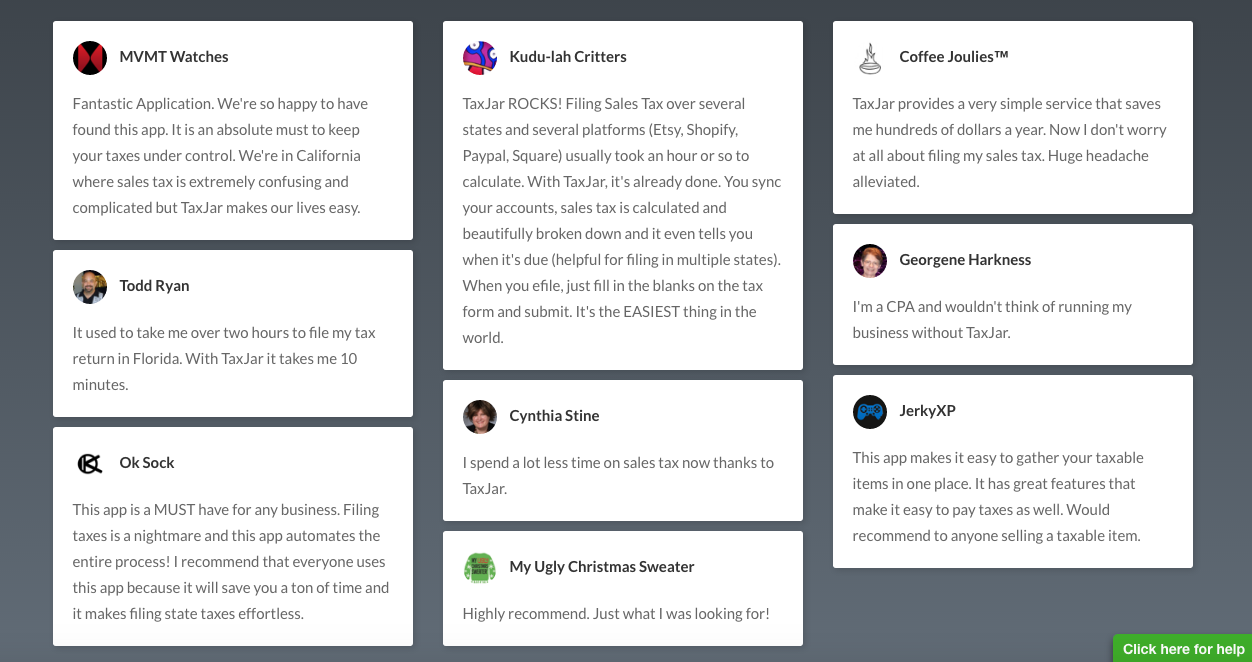Click the My Ugly Christmas Sweater icon
The width and height of the screenshot is (1252, 662).
[480, 567]
